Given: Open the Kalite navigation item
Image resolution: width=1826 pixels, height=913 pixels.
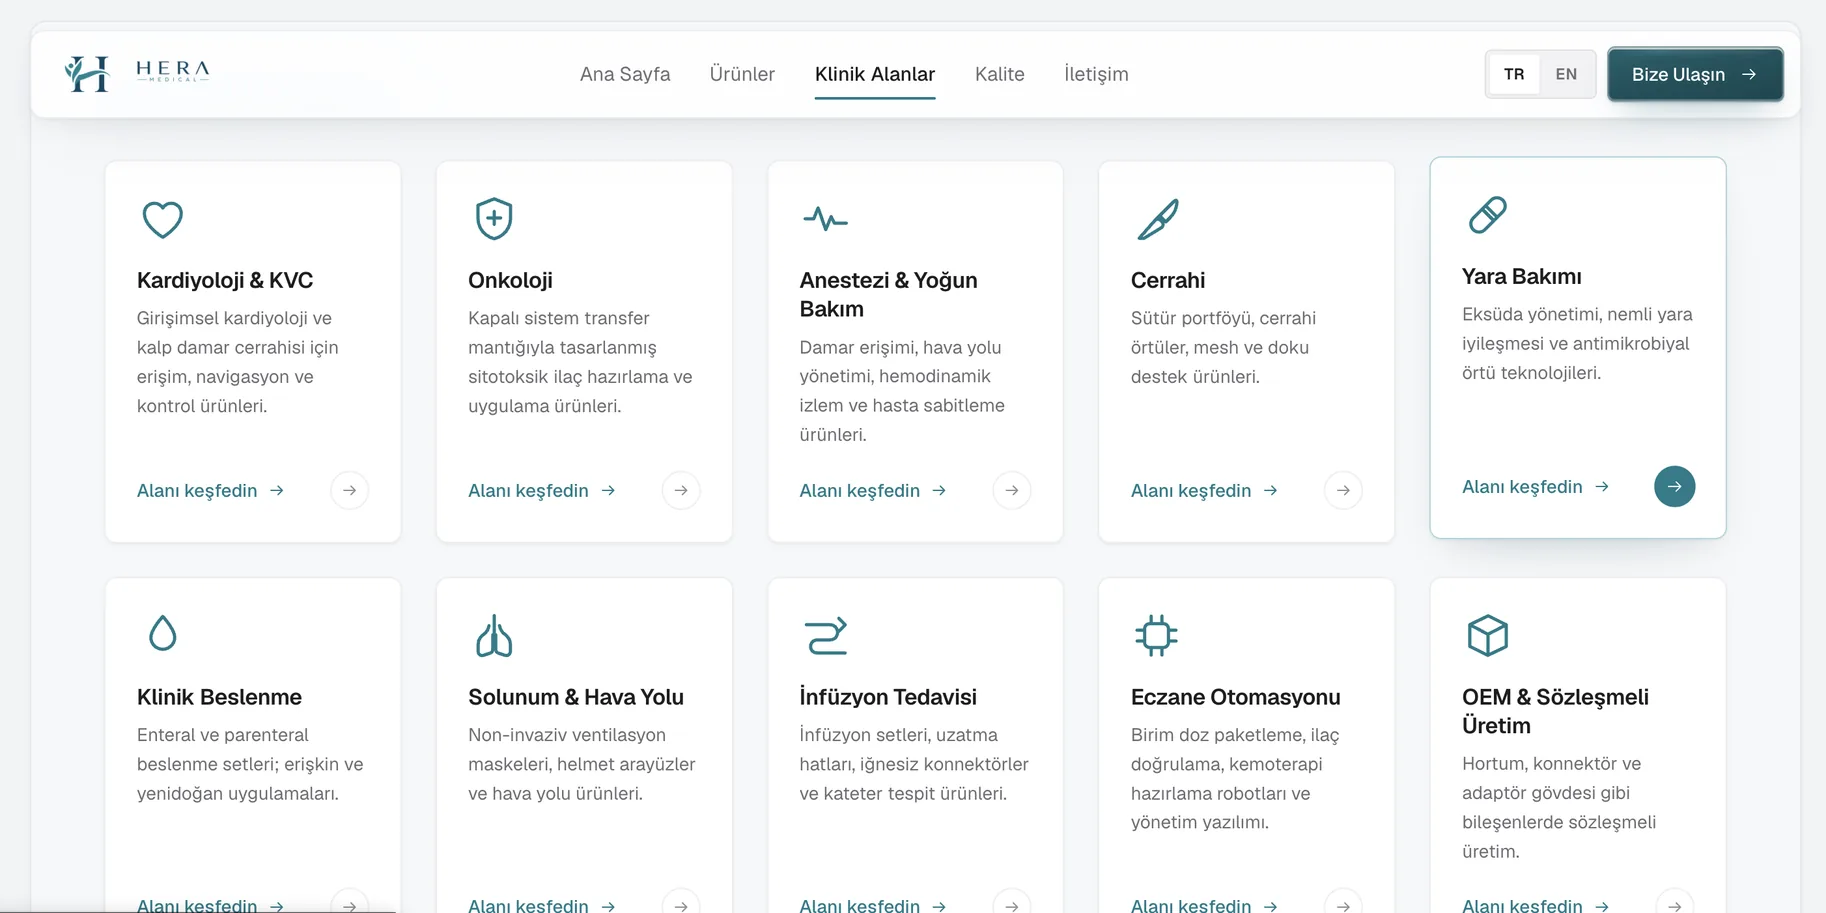Looking at the screenshot, I should click(x=999, y=74).
